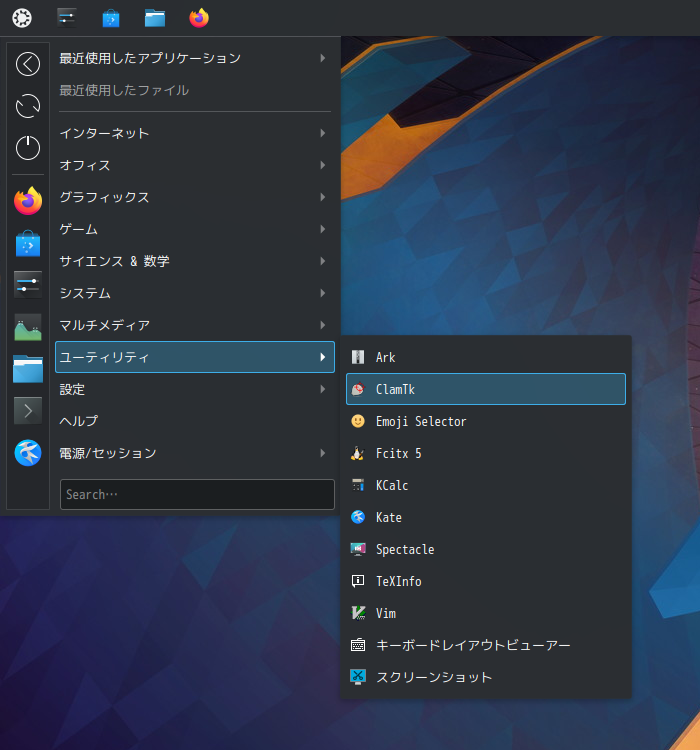Image resolution: width=700 pixels, height=750 pixels.
Task: Select the インターネット category
Action: (195, 133)
